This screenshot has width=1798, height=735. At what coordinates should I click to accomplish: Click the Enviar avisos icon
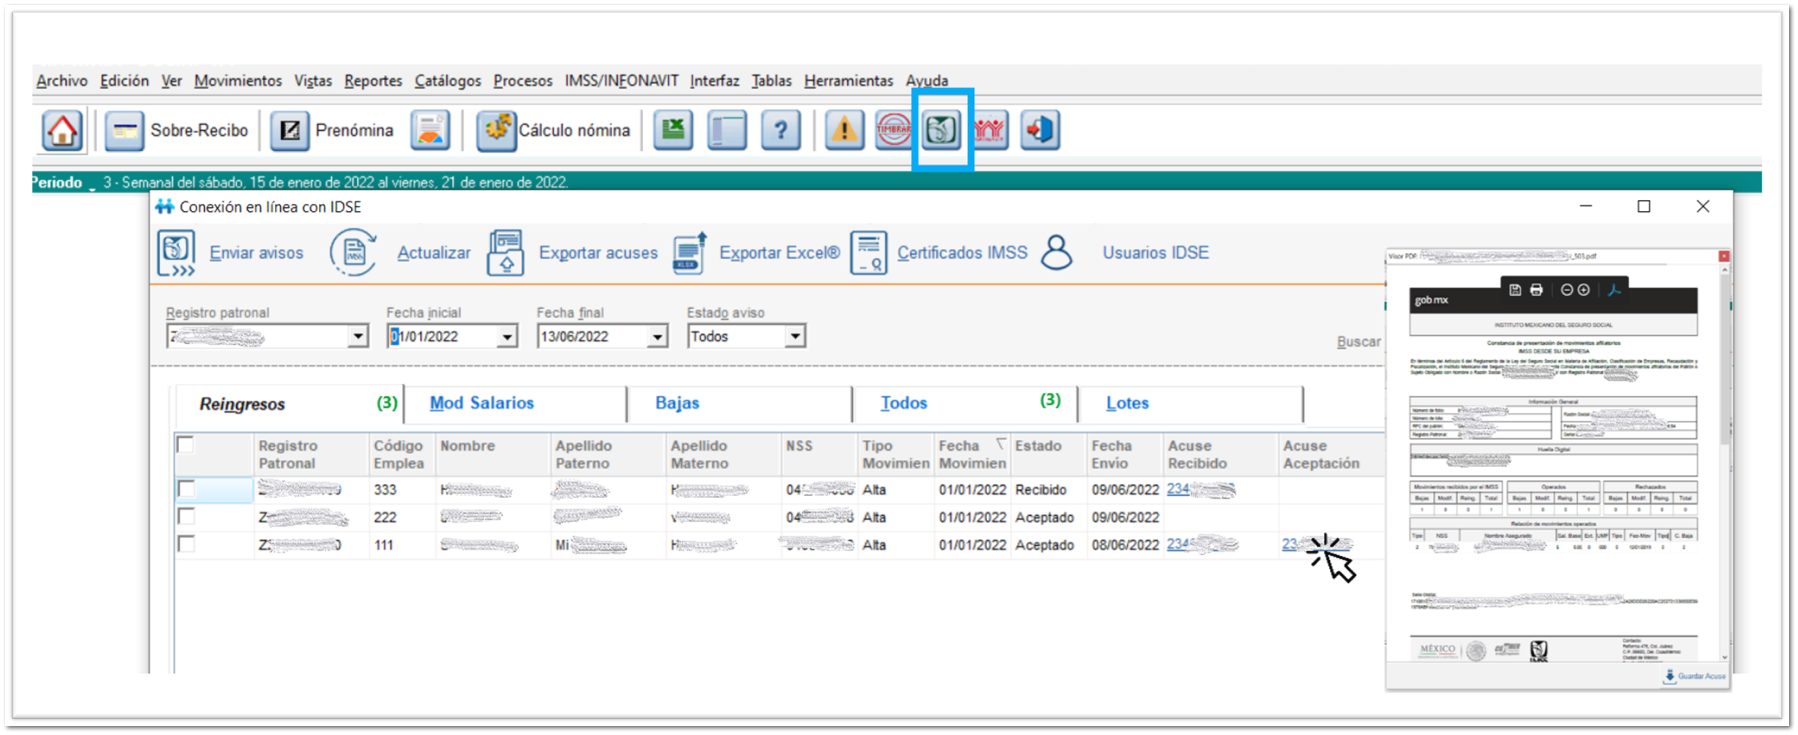click(176, 253)
